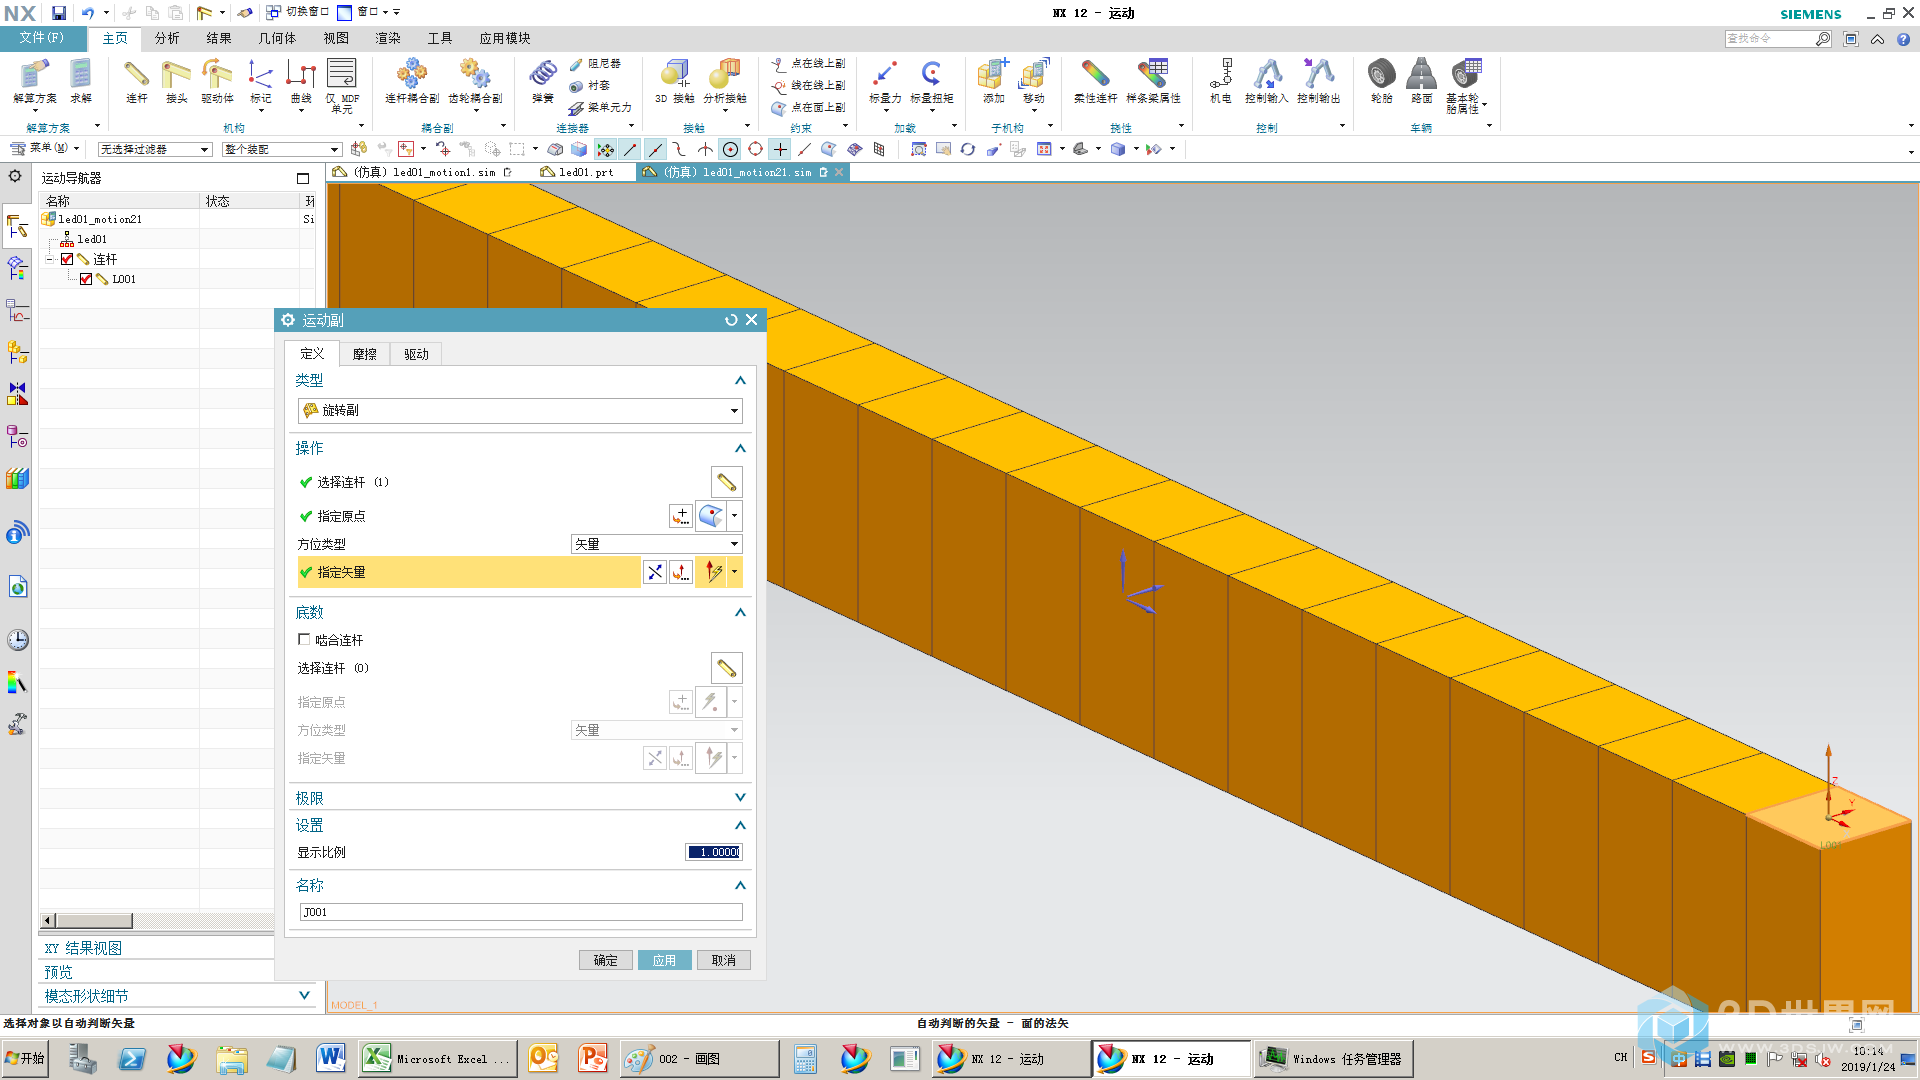Open the 仅 MDF 单元 tool
The height and width of the screenshot is (1080, 1920).
point(342,84)
